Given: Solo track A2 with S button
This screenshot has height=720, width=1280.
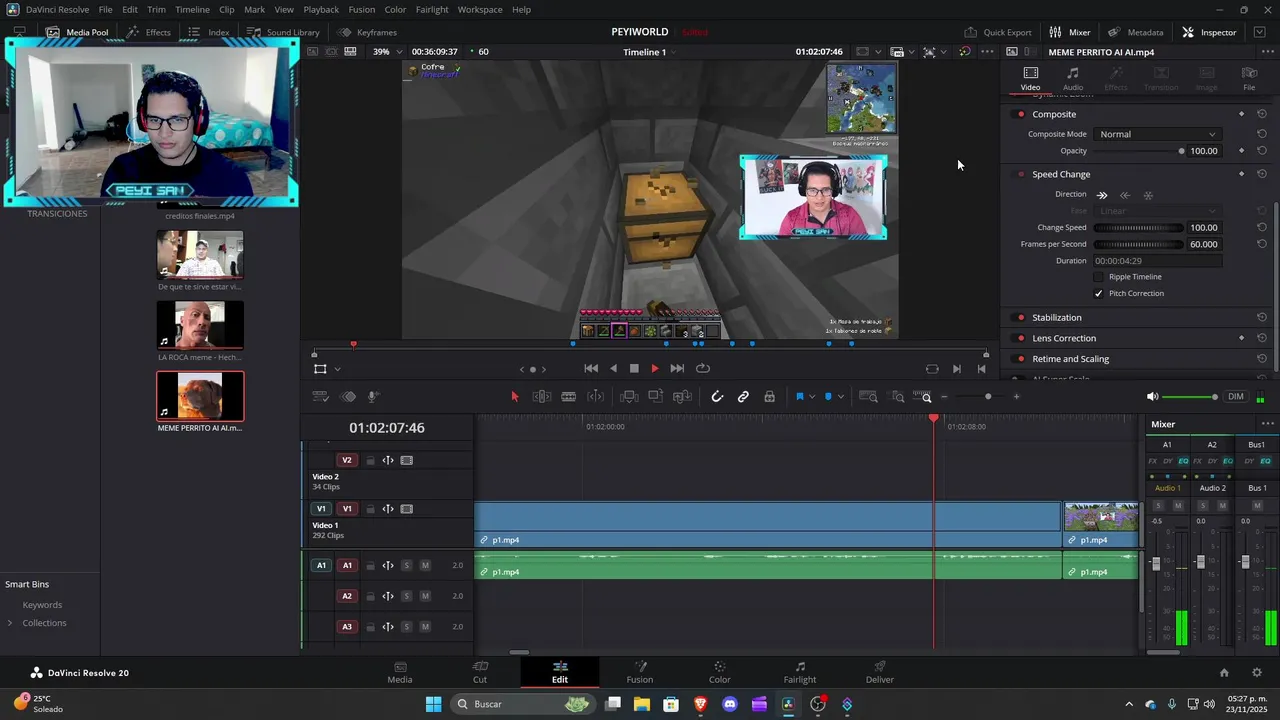Looking at the screenshot, I should click(406, 596).
